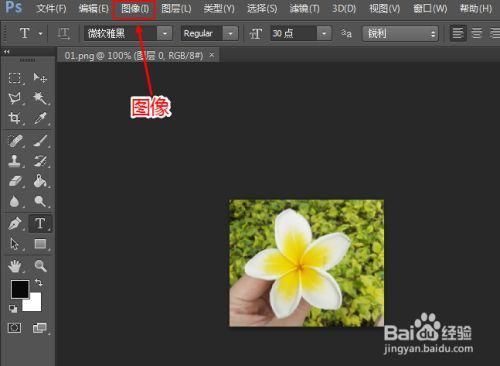
Task: Open the 类型(Y) menu
Action: [x=219, y=8]
